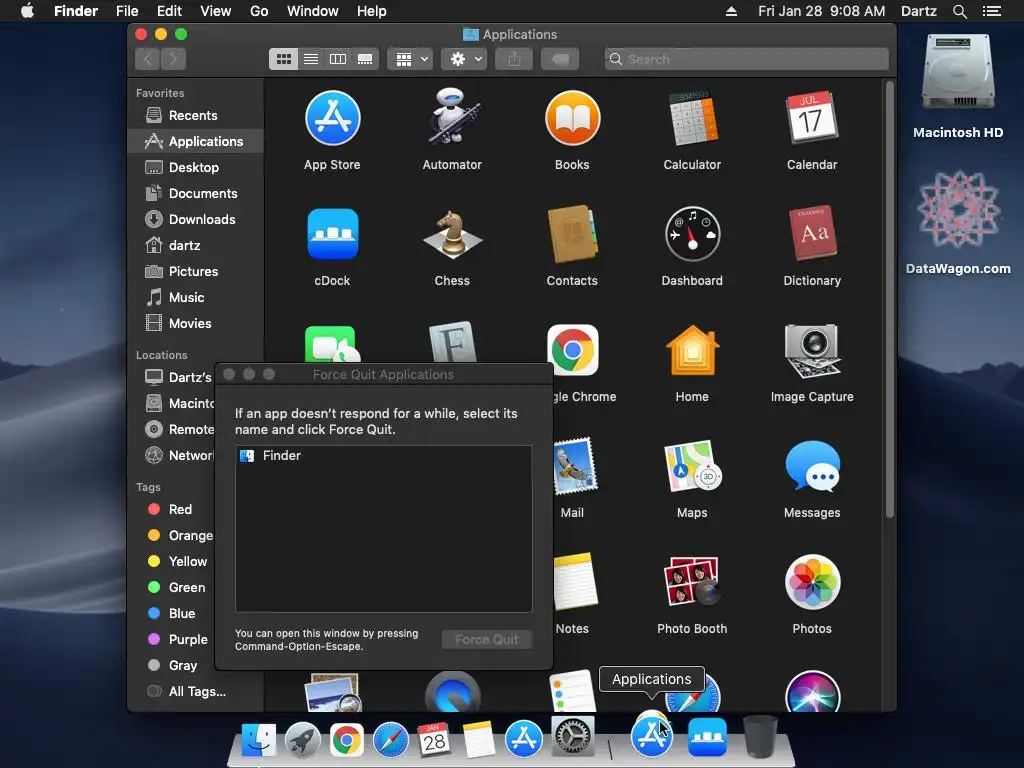Open Safari compass icon in Dock

pos(391,739)
